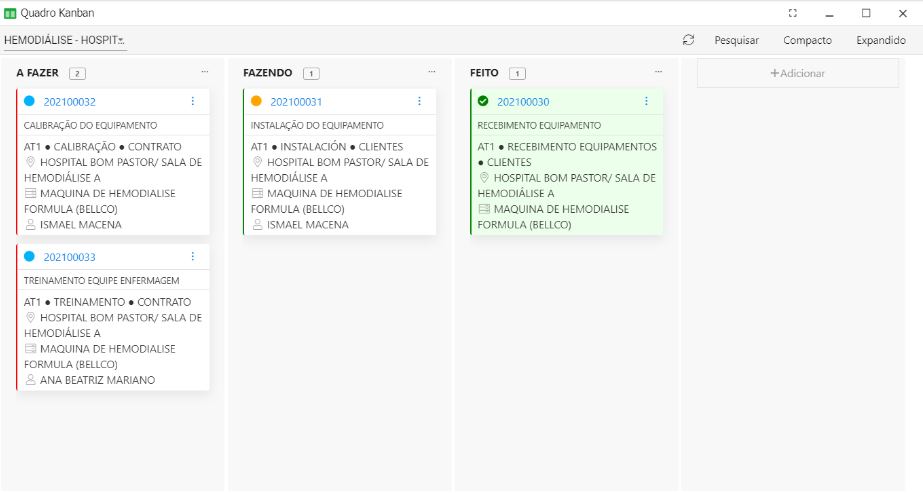923x493 pixels.
Task: Click person icon beside ISMAEL MACENA in A FAZER
Action: 31,224
